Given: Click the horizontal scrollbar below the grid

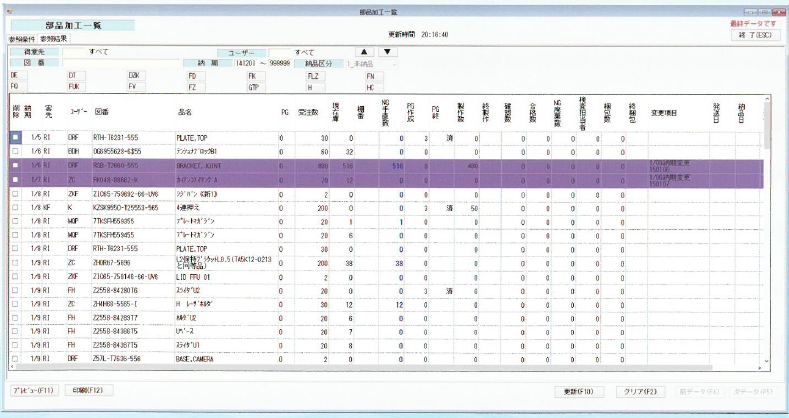Looking at the screenshot, I should (x=362, y=367).
